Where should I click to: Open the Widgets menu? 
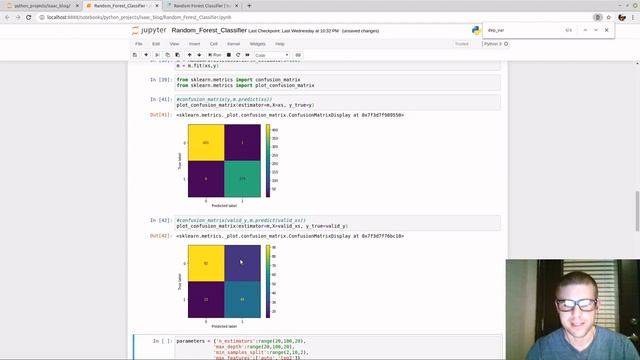coord(258,44)
